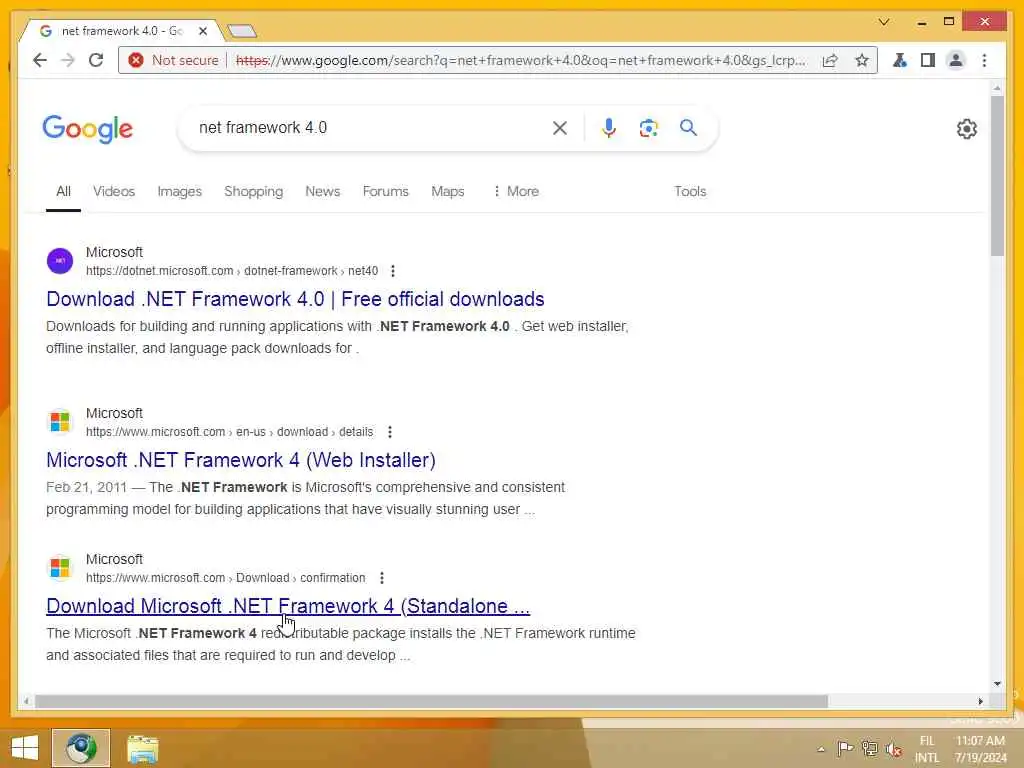Open options for the dotnet.microsoft.com result
Viewport: 1024px width, 768px height.
(x=392, y=271)
